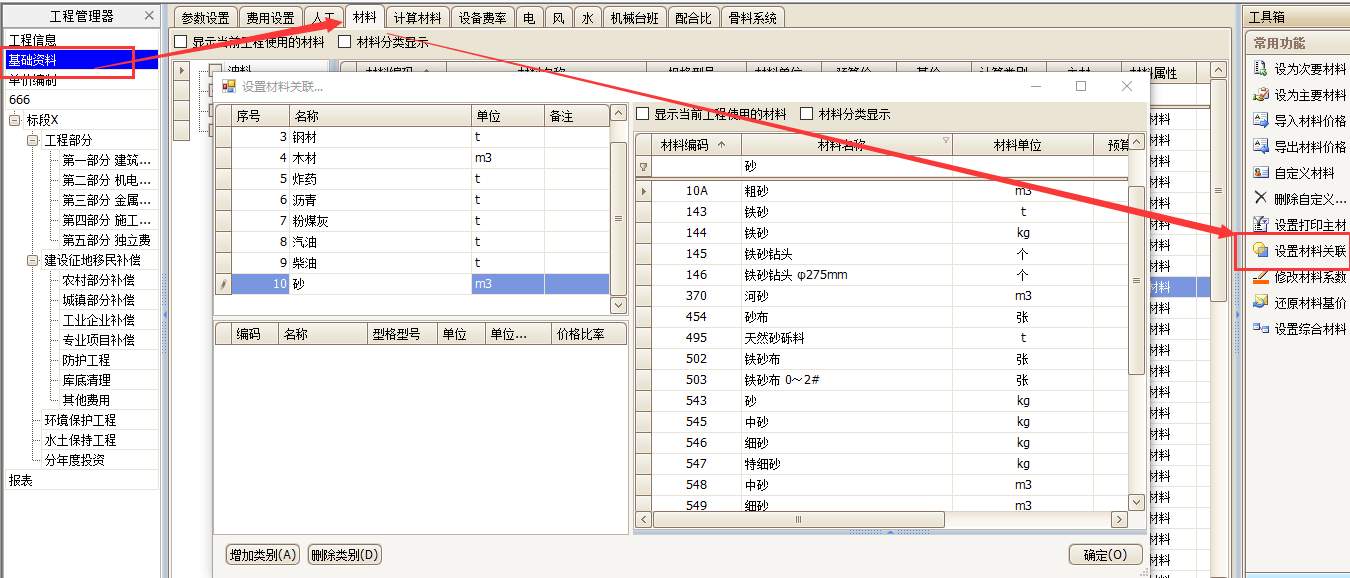This screenshot has width=1350, height=578.
Task: Open the 机械台班 tab
Action: pyautogui.click(x=634, y=17)
